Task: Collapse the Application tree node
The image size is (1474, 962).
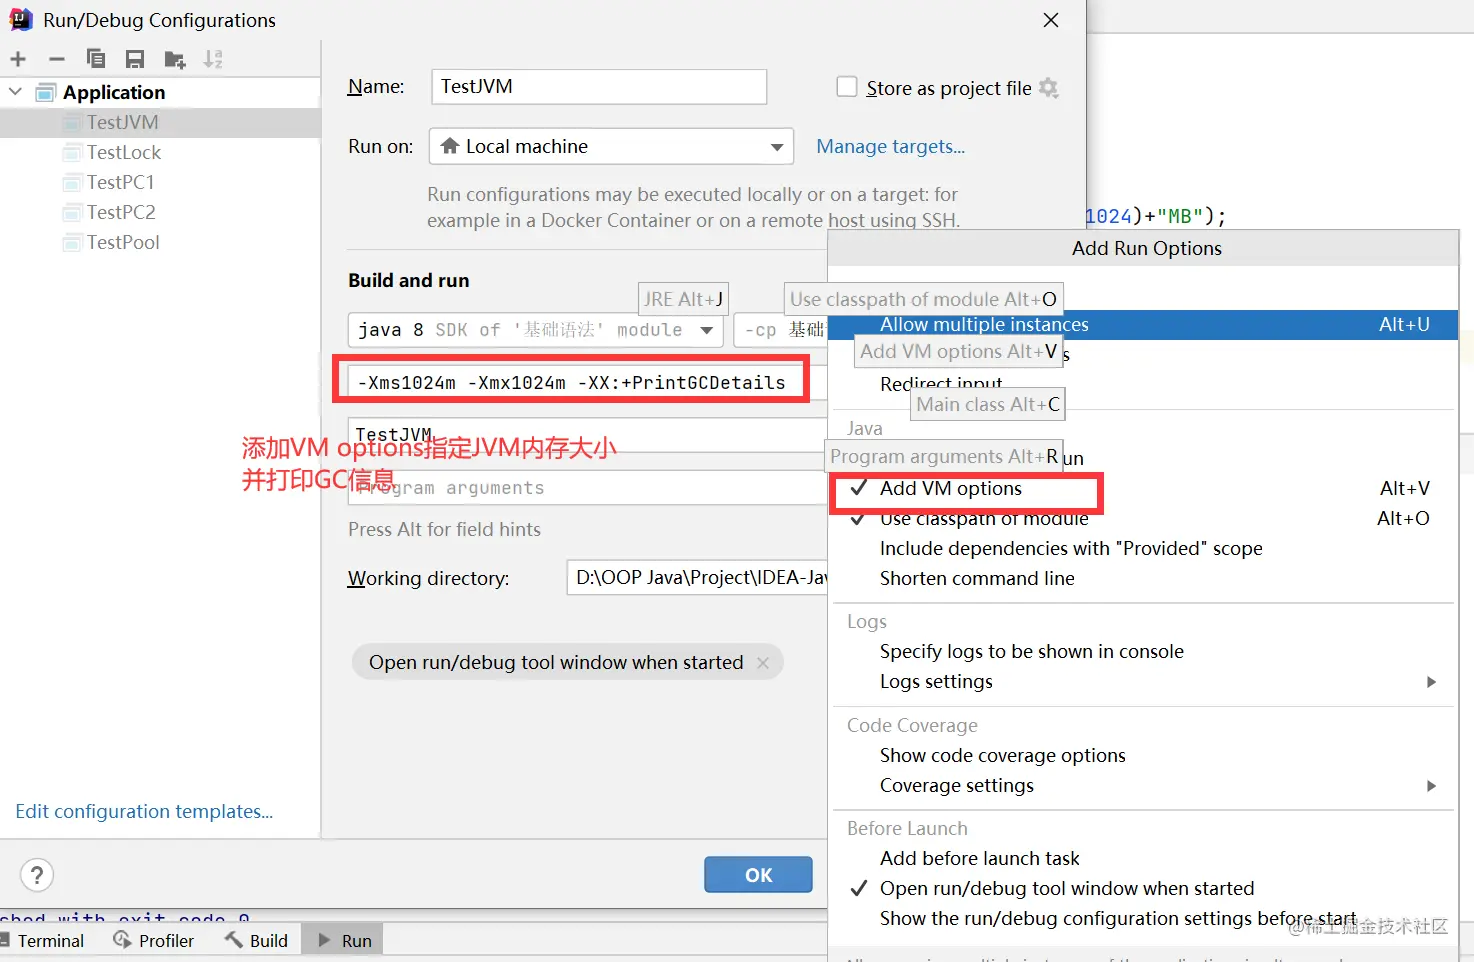Action: coord(16,92)
